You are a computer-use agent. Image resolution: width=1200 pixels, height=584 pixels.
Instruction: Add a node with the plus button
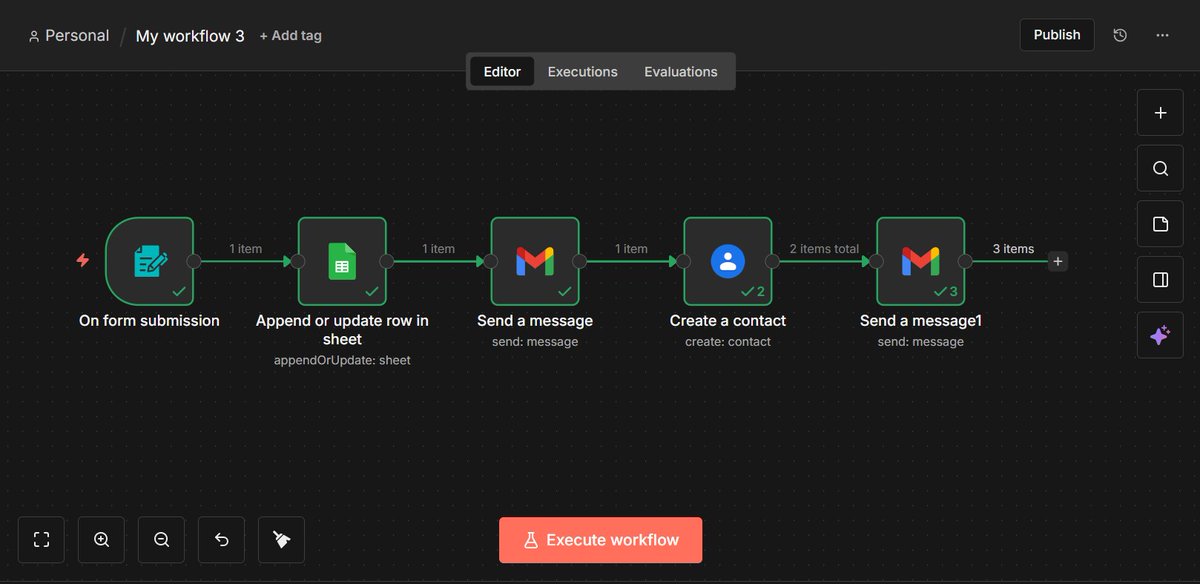(1160, 113)
